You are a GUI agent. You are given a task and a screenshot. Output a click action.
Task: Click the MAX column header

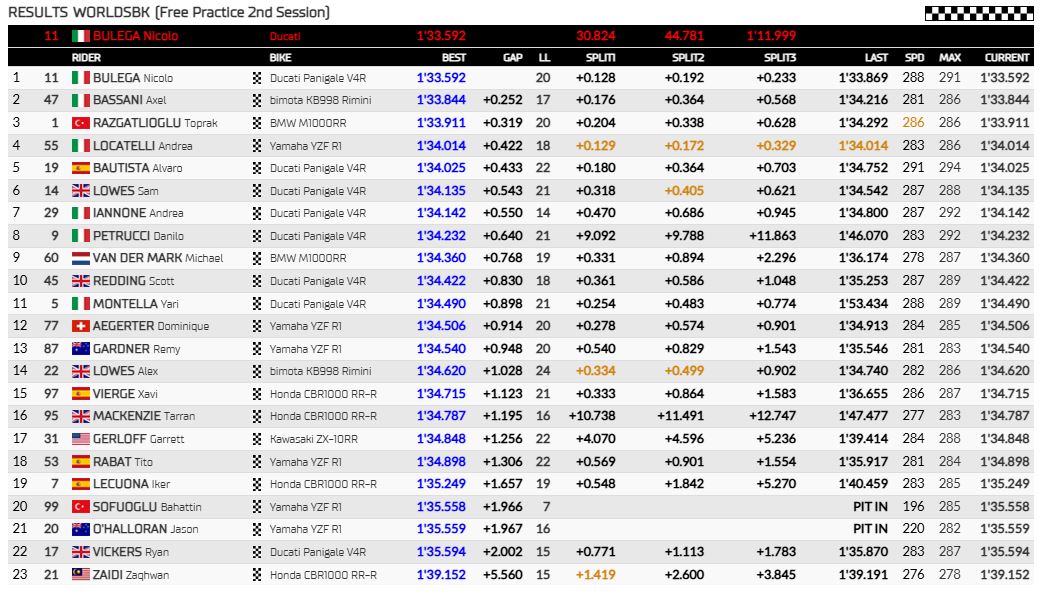(950, 58)
